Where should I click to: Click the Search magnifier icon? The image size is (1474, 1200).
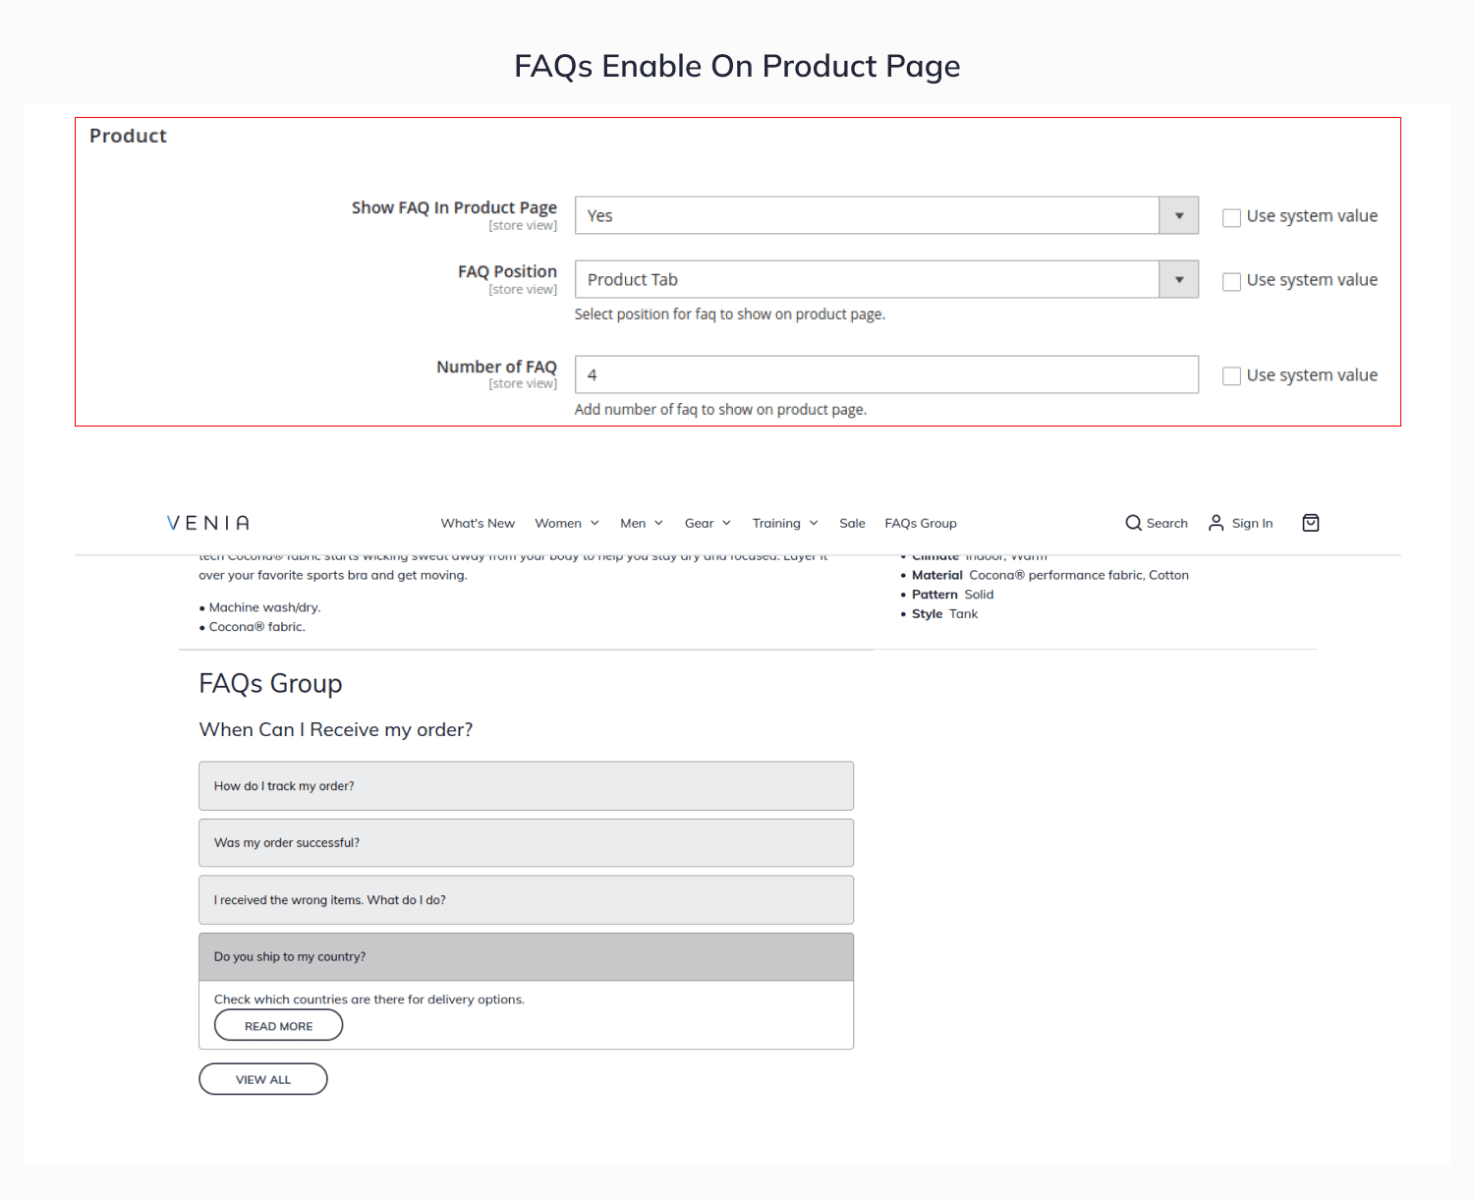coord(1133,523)
